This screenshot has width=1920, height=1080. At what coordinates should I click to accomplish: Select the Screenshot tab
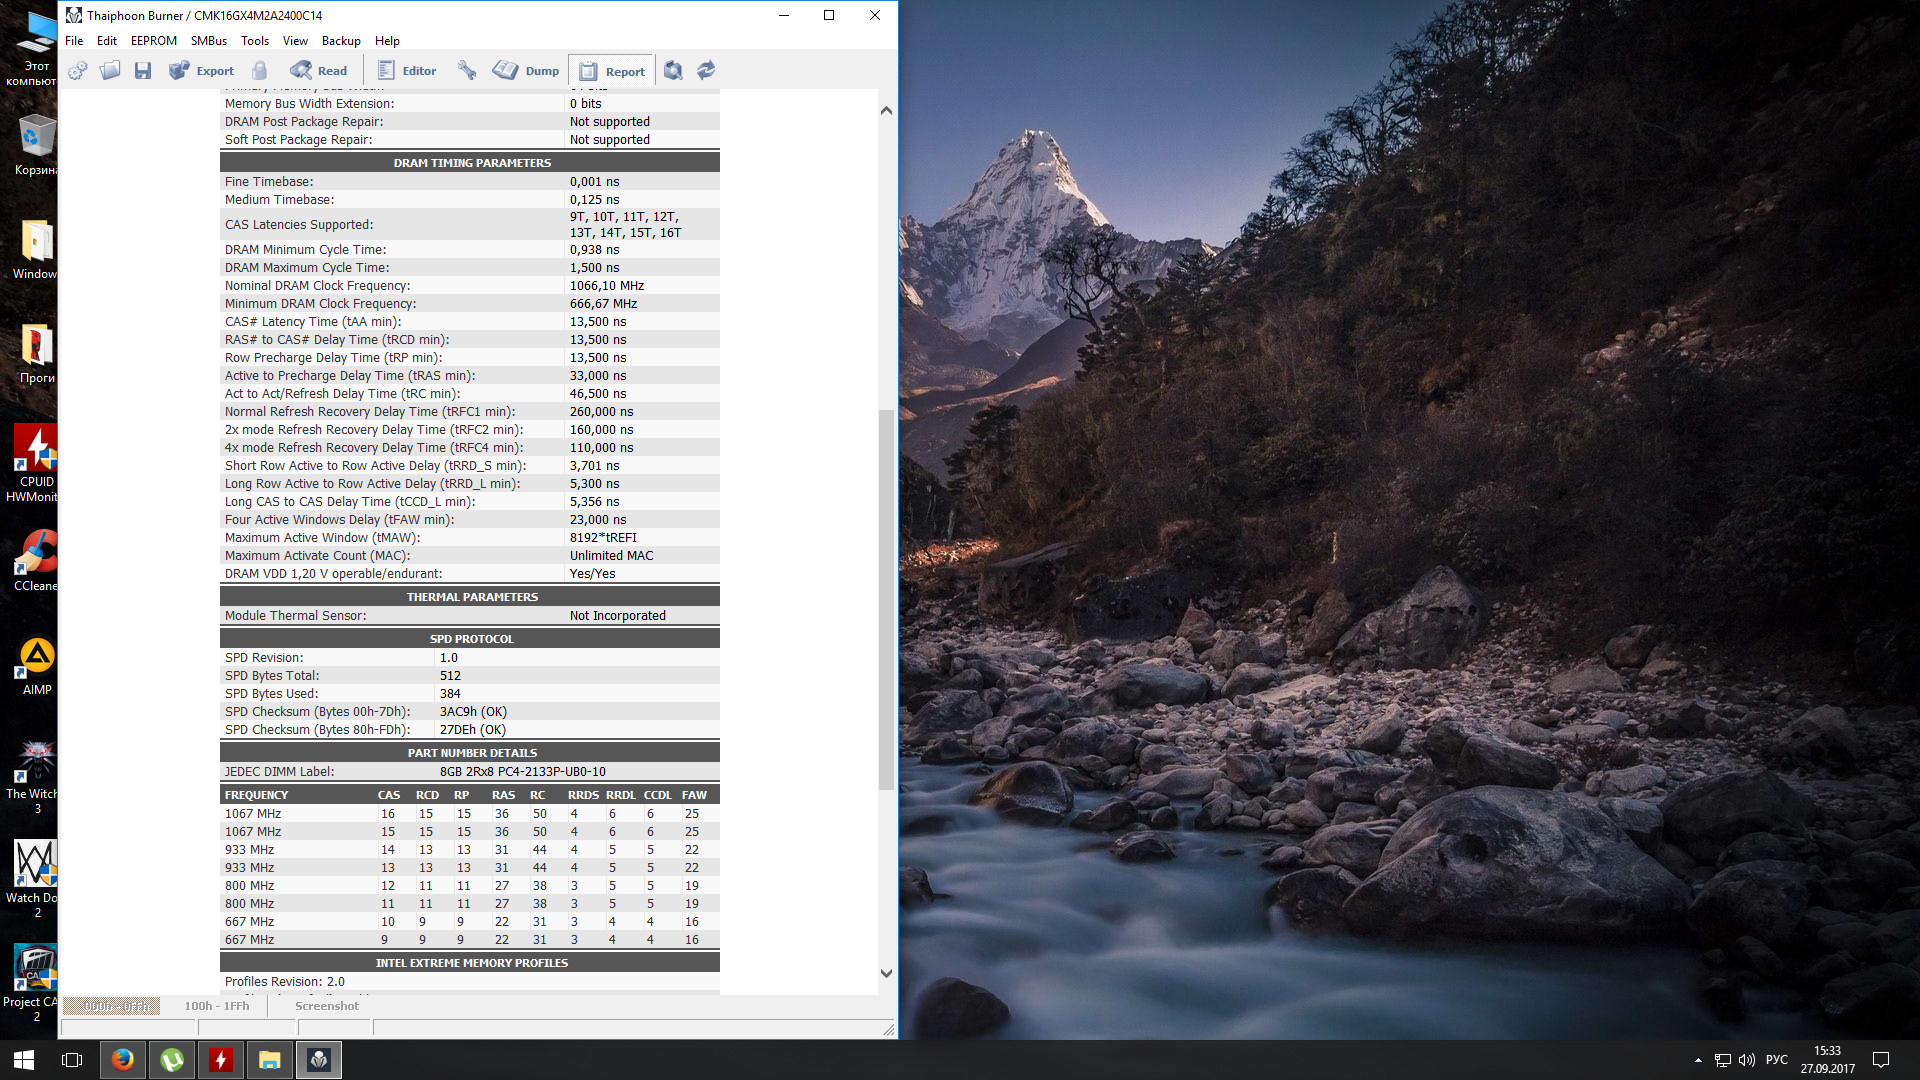[326, 1006]
